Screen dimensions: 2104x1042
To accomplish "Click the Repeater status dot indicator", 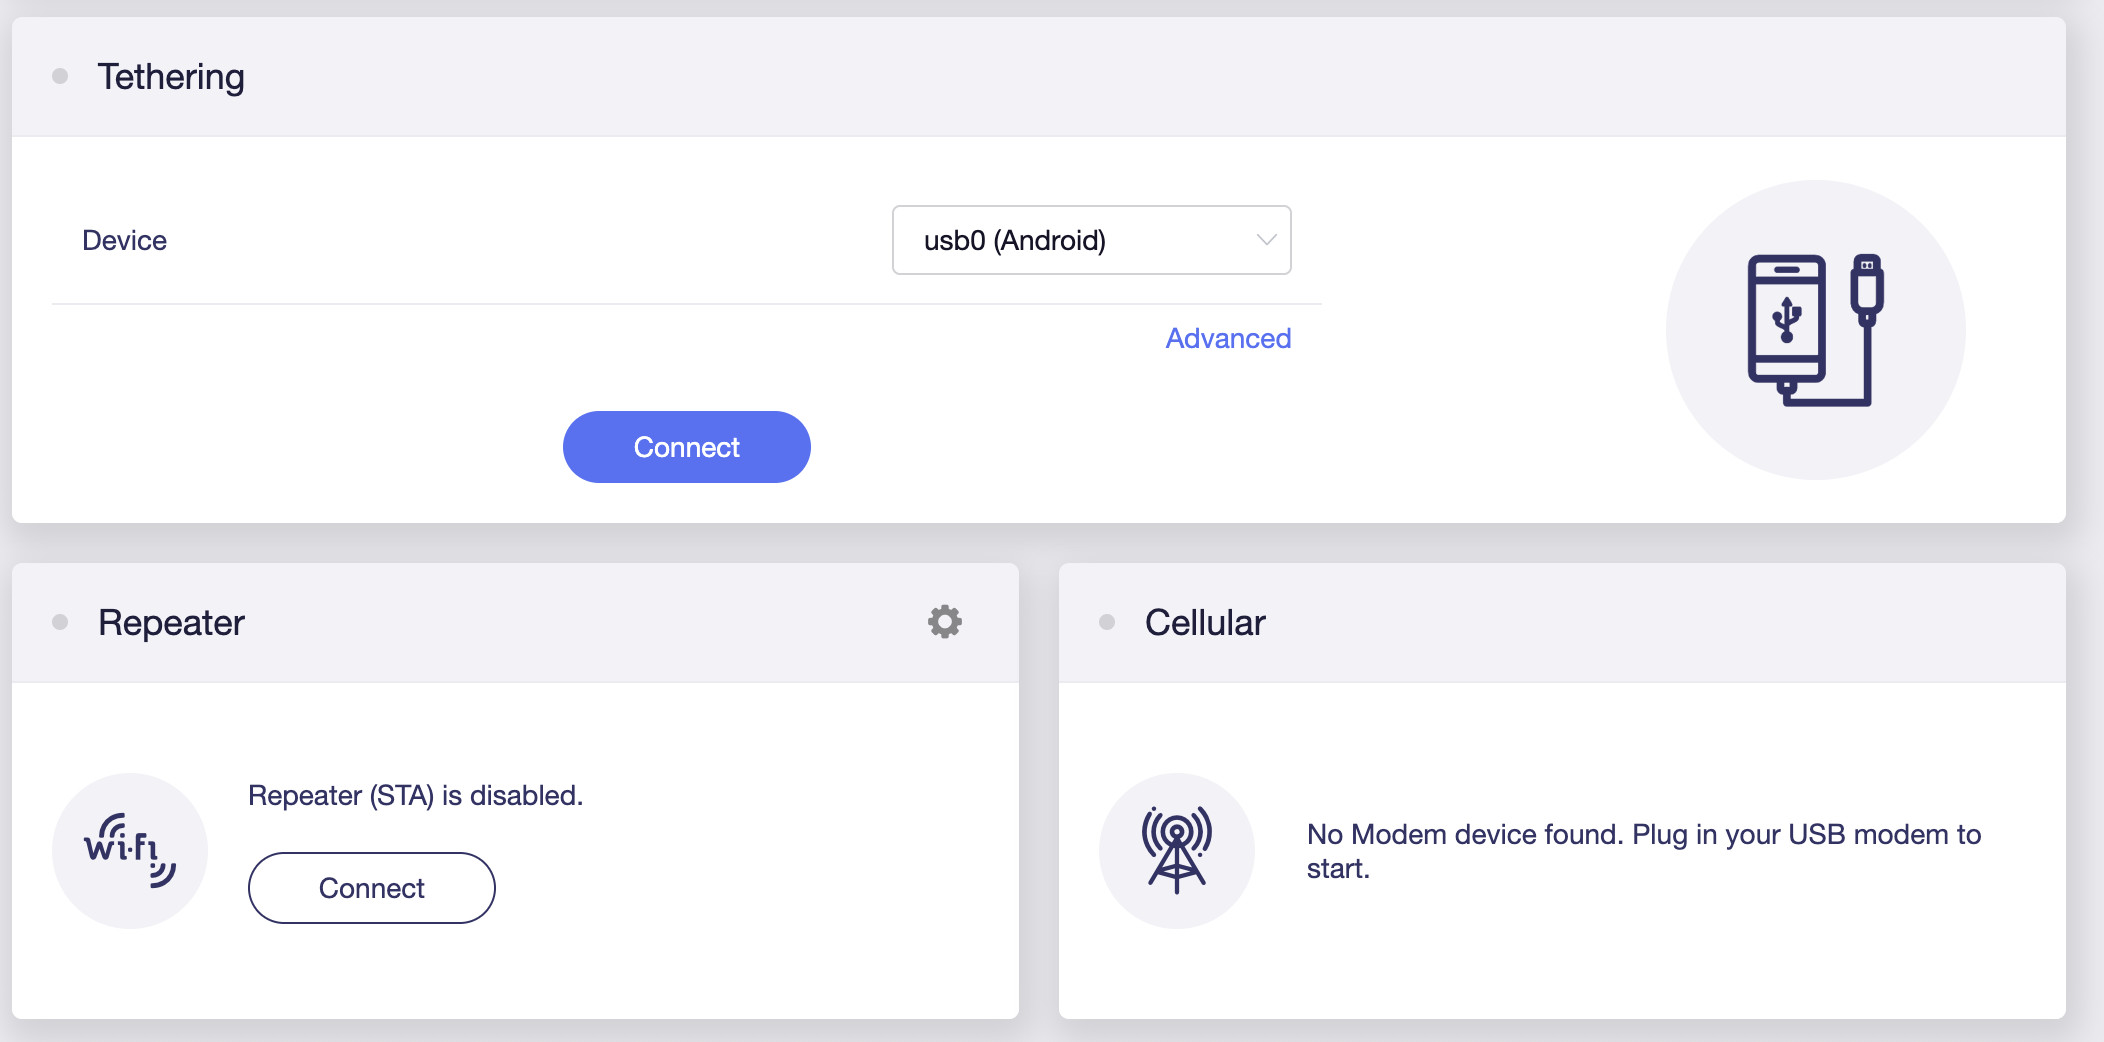I will [60, 622].
